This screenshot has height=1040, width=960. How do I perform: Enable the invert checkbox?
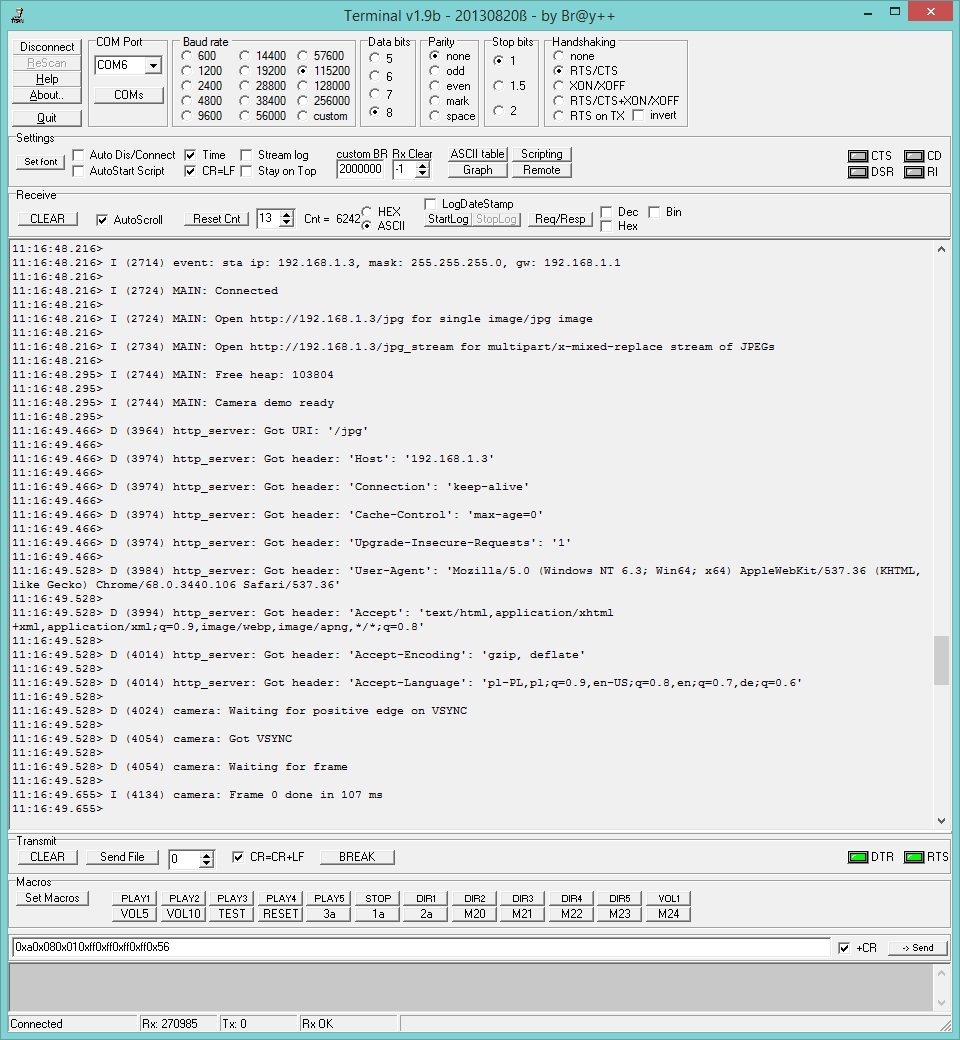tap(638, 115)
